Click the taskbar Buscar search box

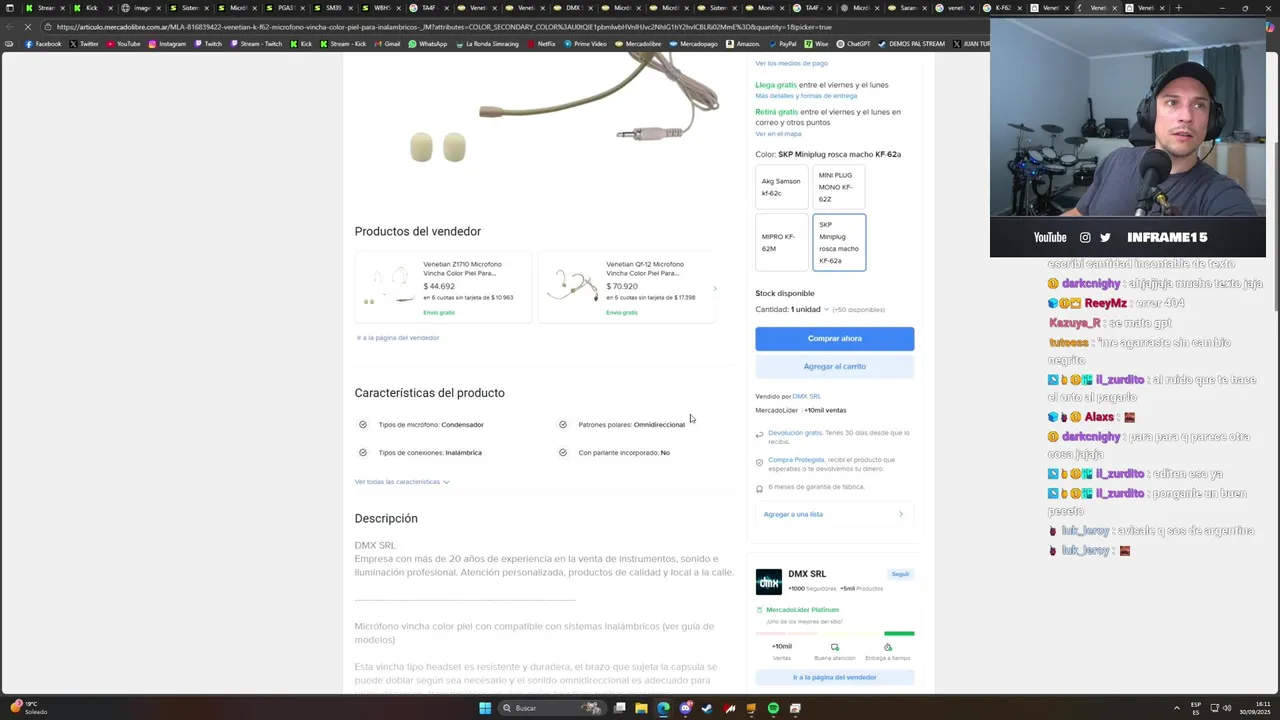549,708
